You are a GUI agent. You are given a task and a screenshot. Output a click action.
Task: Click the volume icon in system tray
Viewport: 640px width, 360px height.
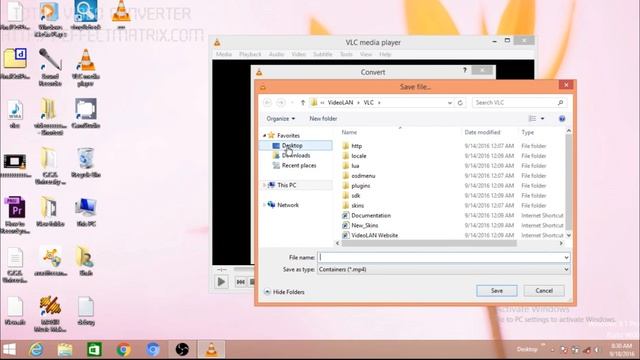[597, 350]
